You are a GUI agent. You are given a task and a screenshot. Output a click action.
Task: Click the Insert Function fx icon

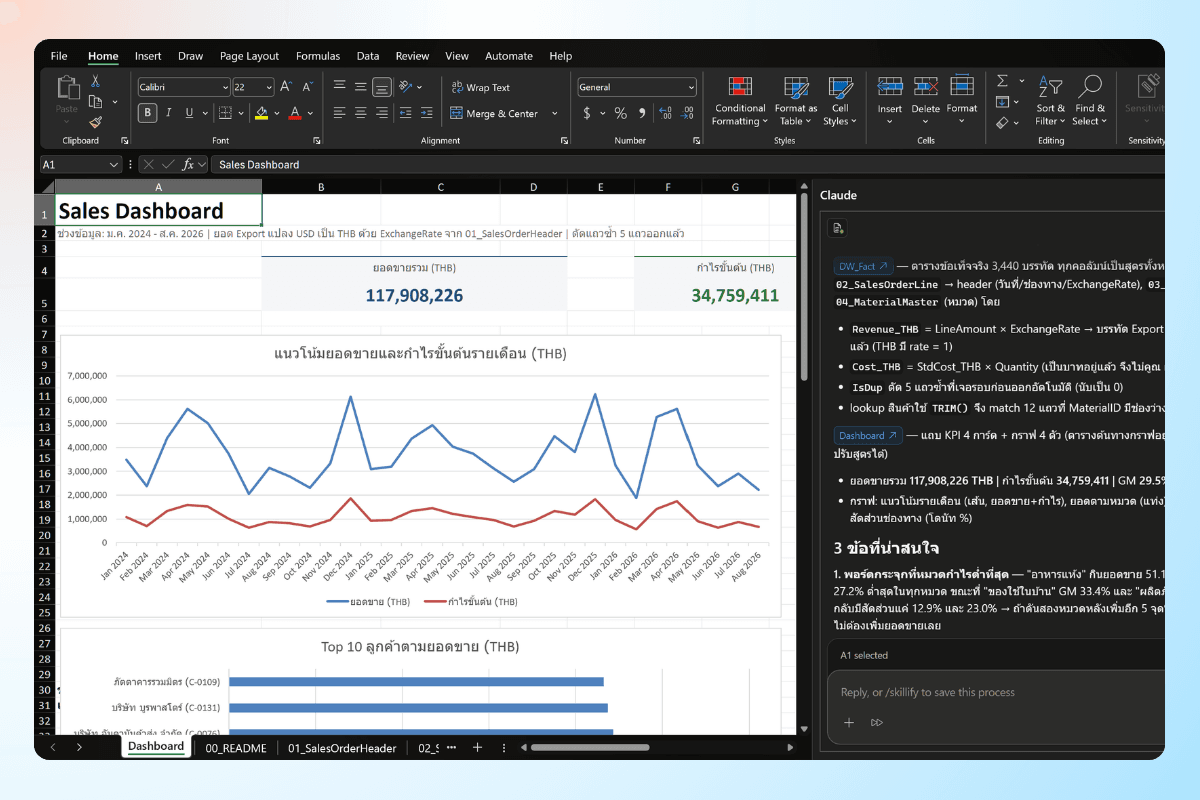(x=187, y=164)
